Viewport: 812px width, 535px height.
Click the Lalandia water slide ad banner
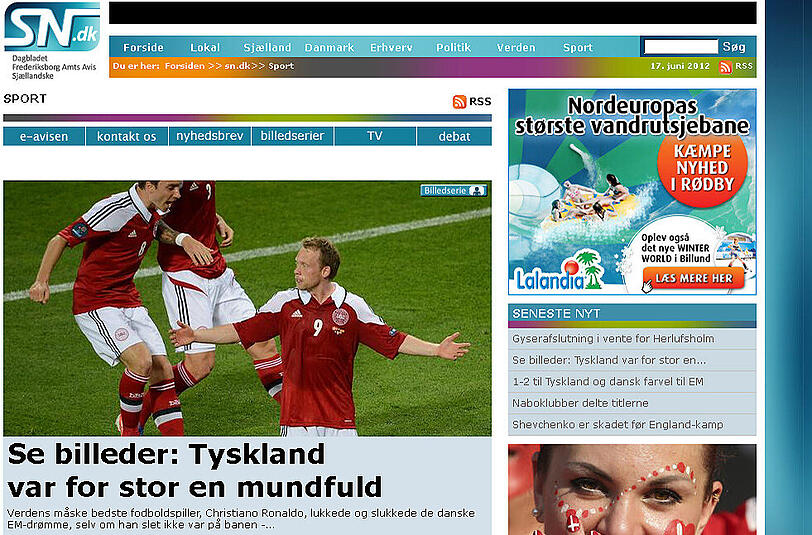(632, 192)
